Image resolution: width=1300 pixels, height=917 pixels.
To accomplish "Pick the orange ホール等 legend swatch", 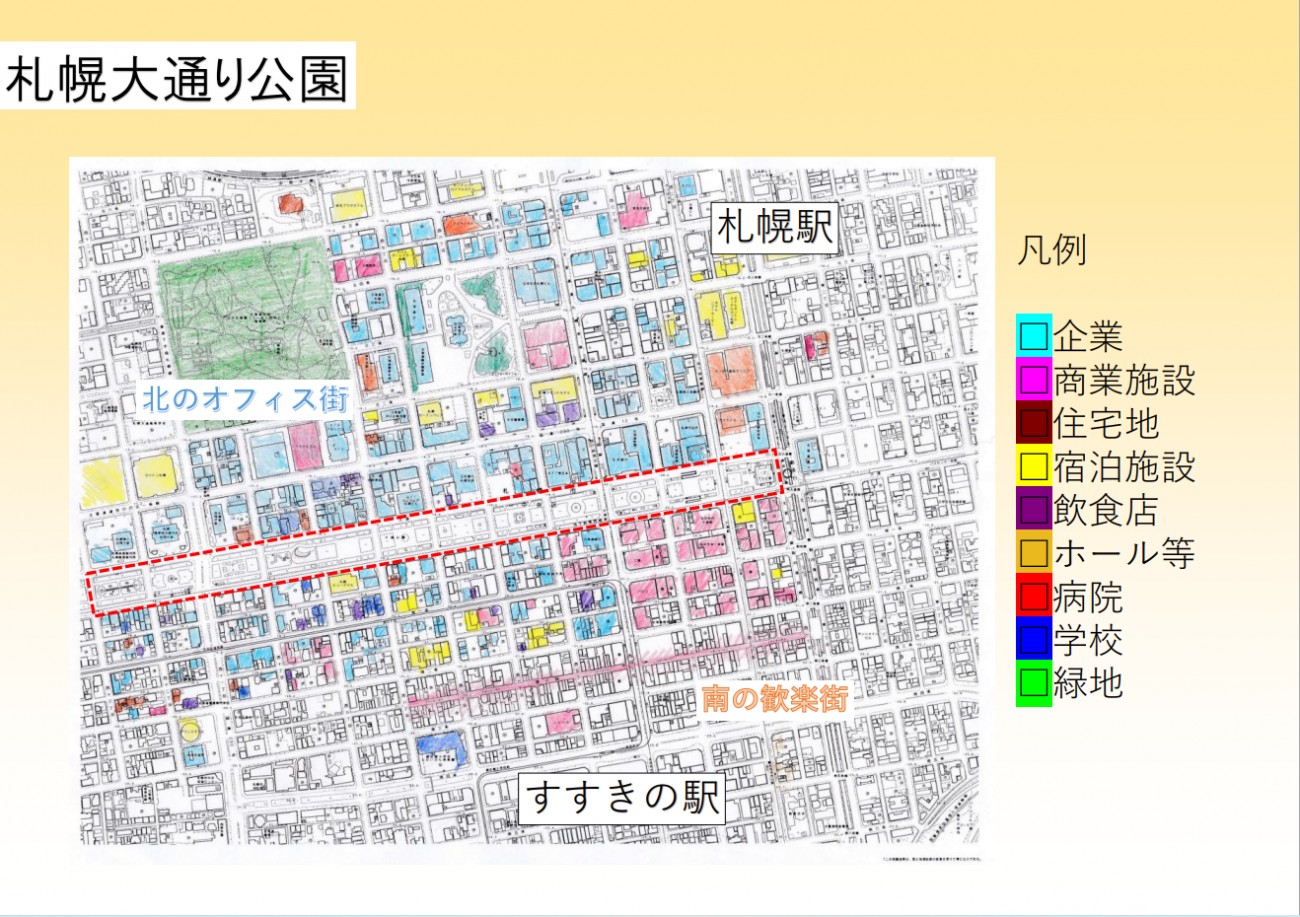I will (x=1033, y=553).
